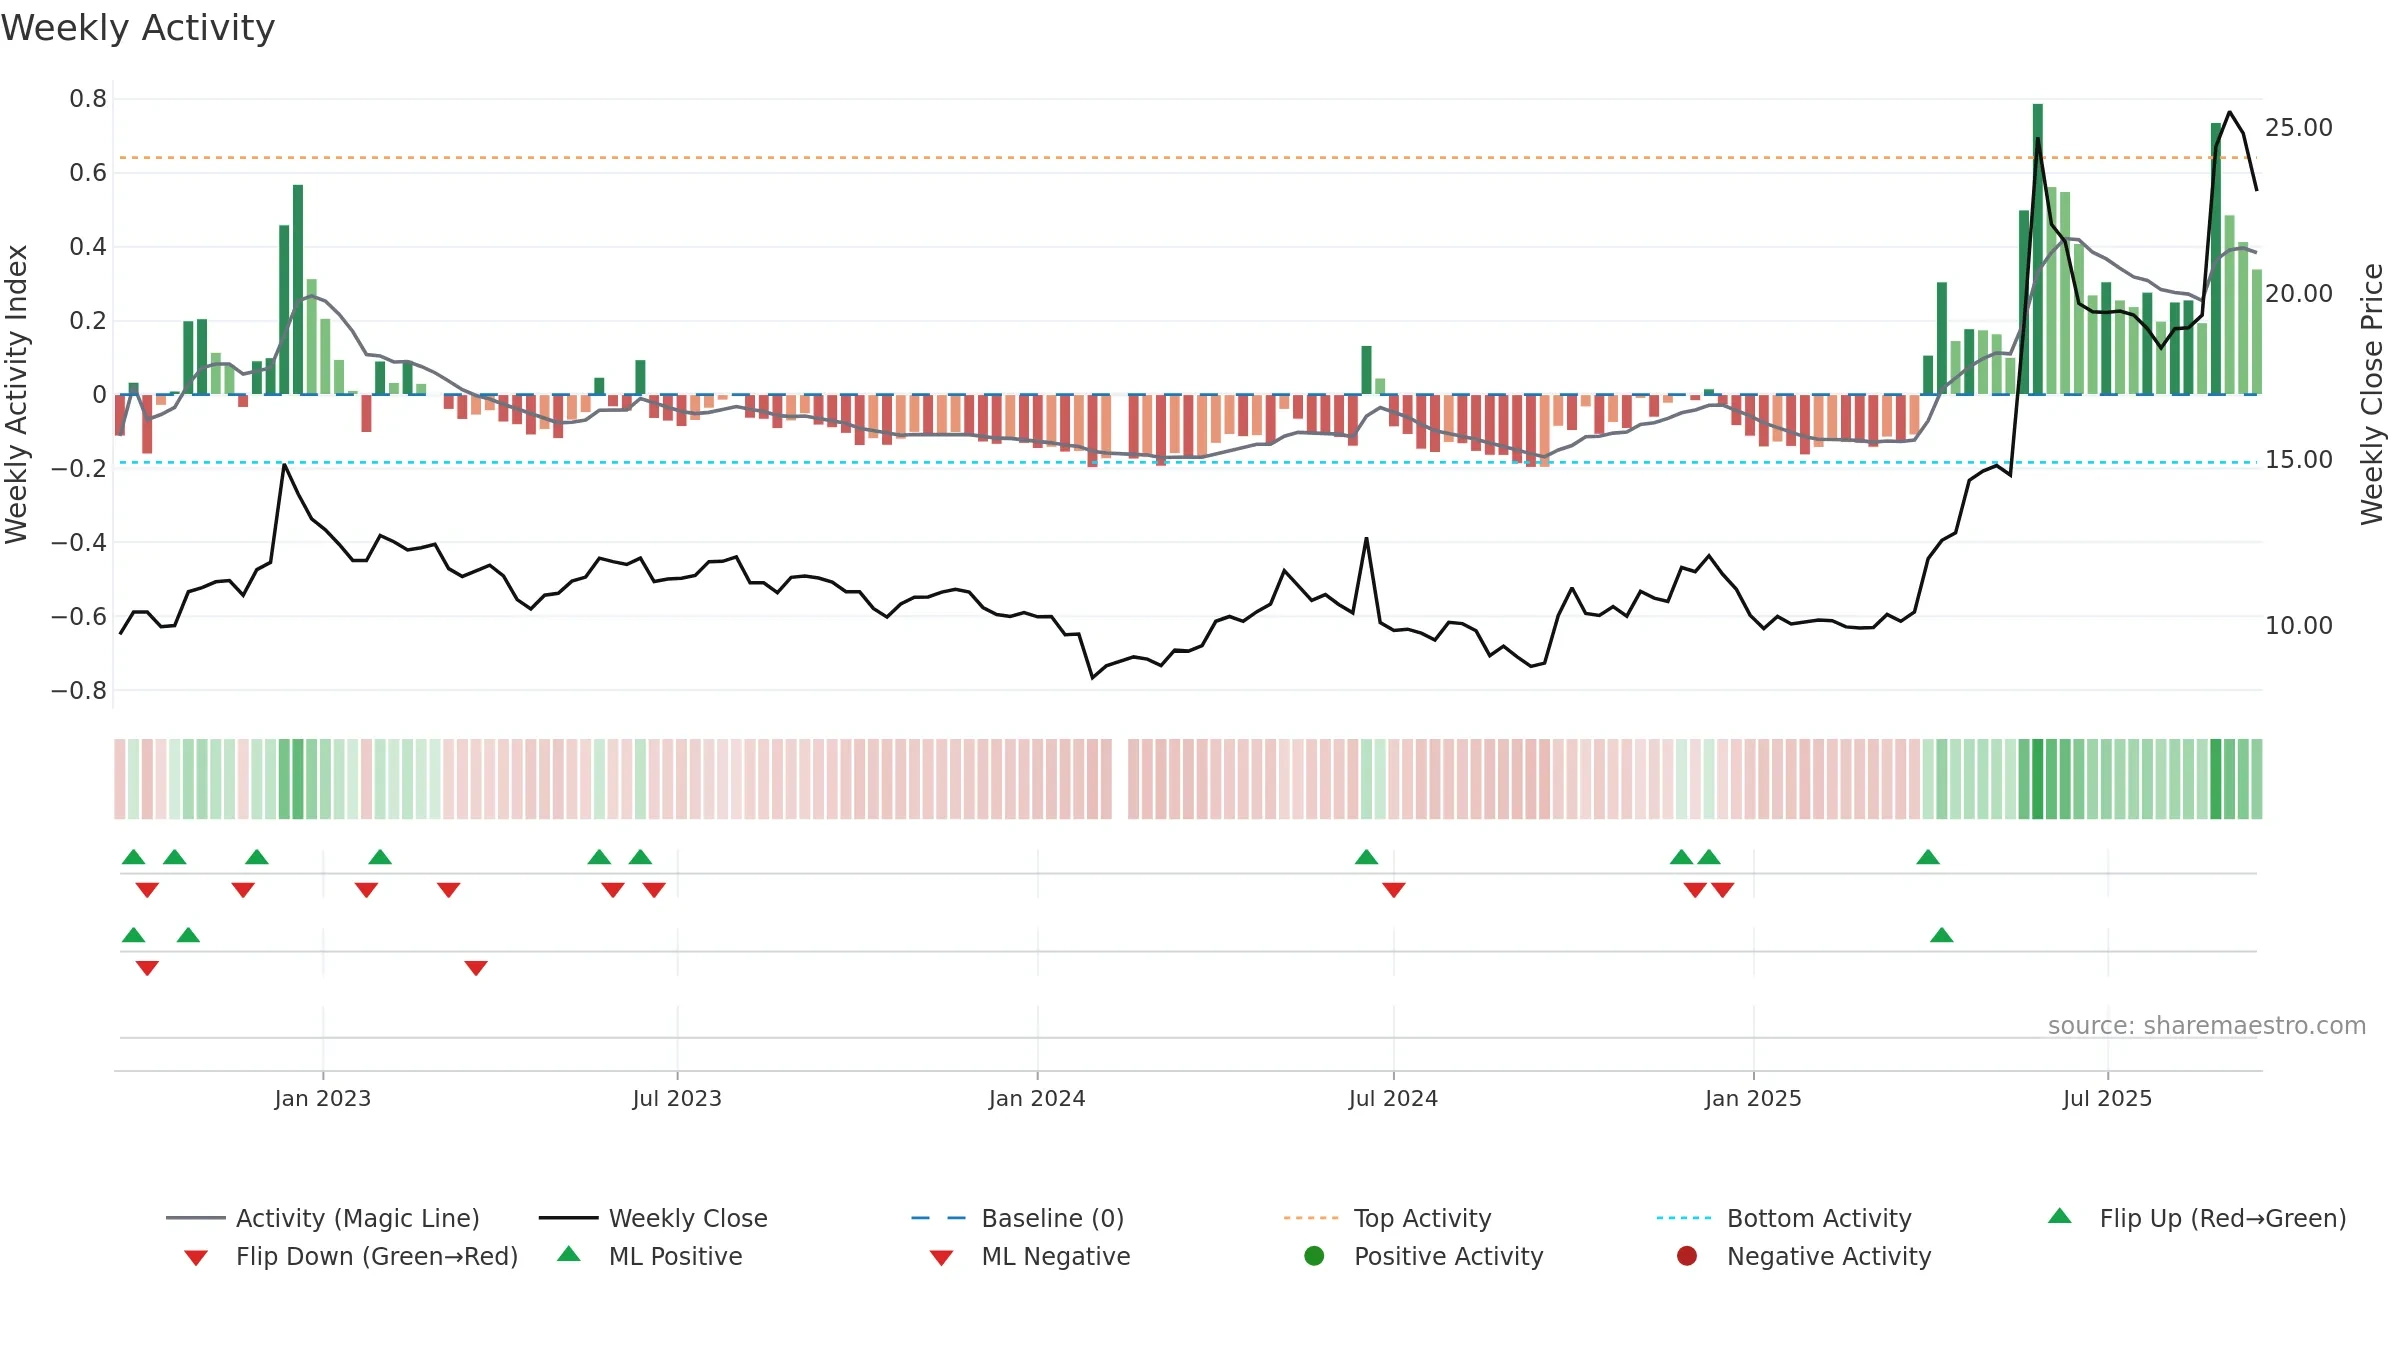Click the 0.8 activity axis label

tap(88, 99)
